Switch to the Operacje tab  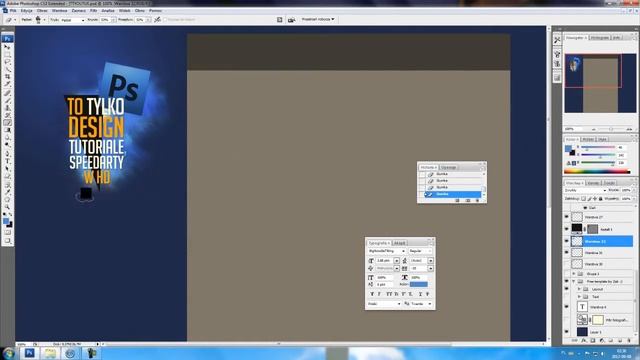(449, 167)
